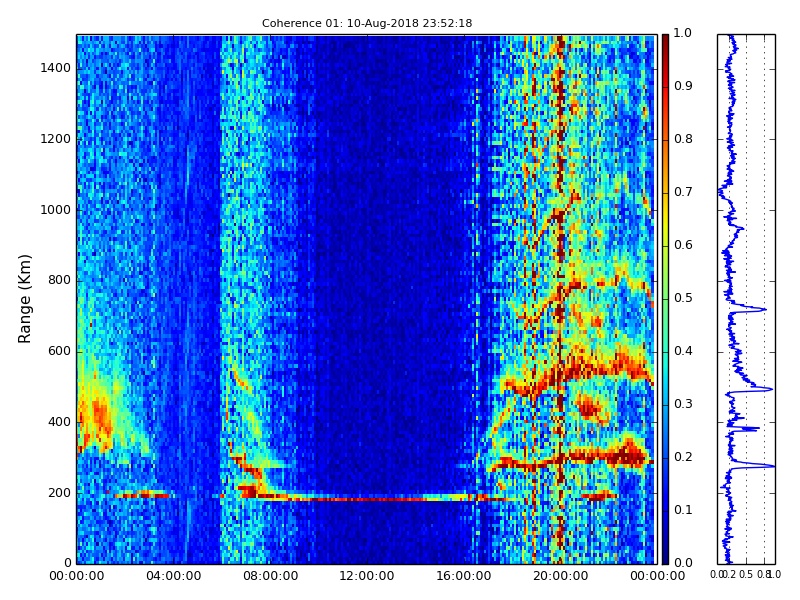Click the 0.5 colorbar tick label
Viewport: 800px width, 600px height.
(683, 298)
